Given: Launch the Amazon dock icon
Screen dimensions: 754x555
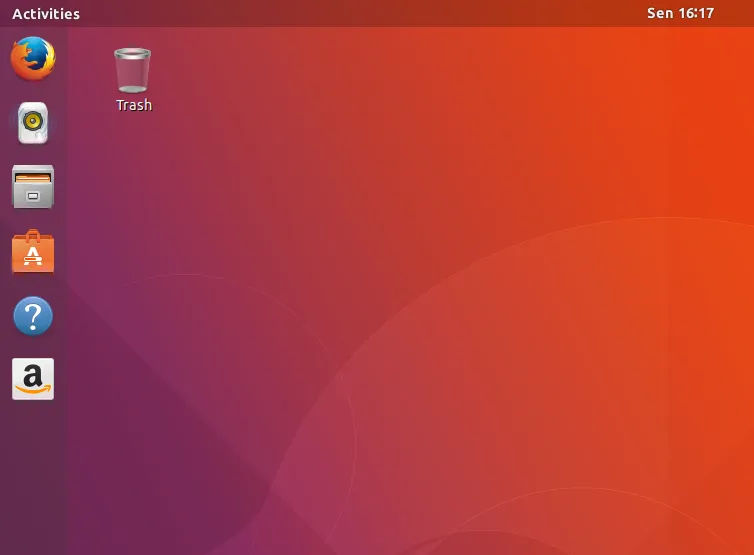Looking at the screenshot, I should pyautogui.click(x=33, y=379).
